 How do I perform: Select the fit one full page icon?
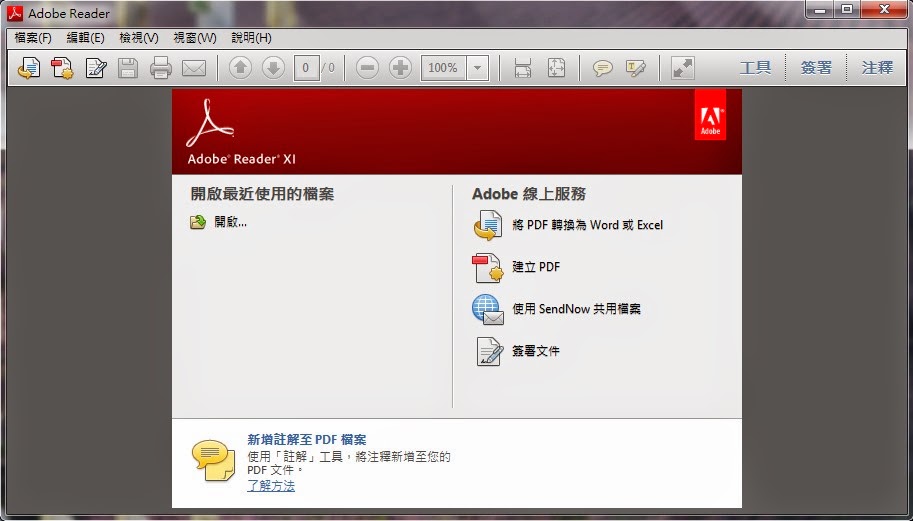click(556, 68)
